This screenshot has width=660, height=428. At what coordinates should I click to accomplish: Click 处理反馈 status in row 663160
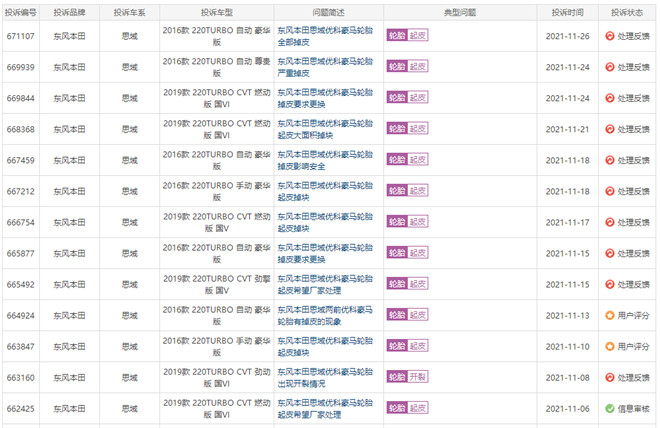pyautogui.click(x=633, y=377)
